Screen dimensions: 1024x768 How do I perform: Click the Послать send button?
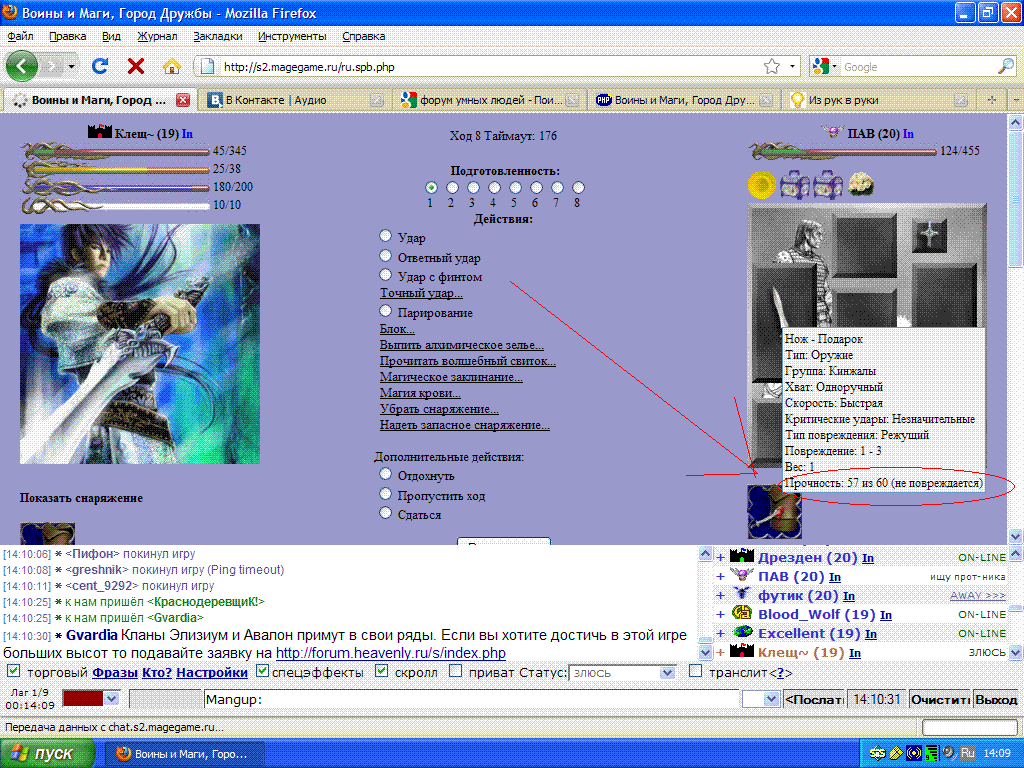coord(814,699)
